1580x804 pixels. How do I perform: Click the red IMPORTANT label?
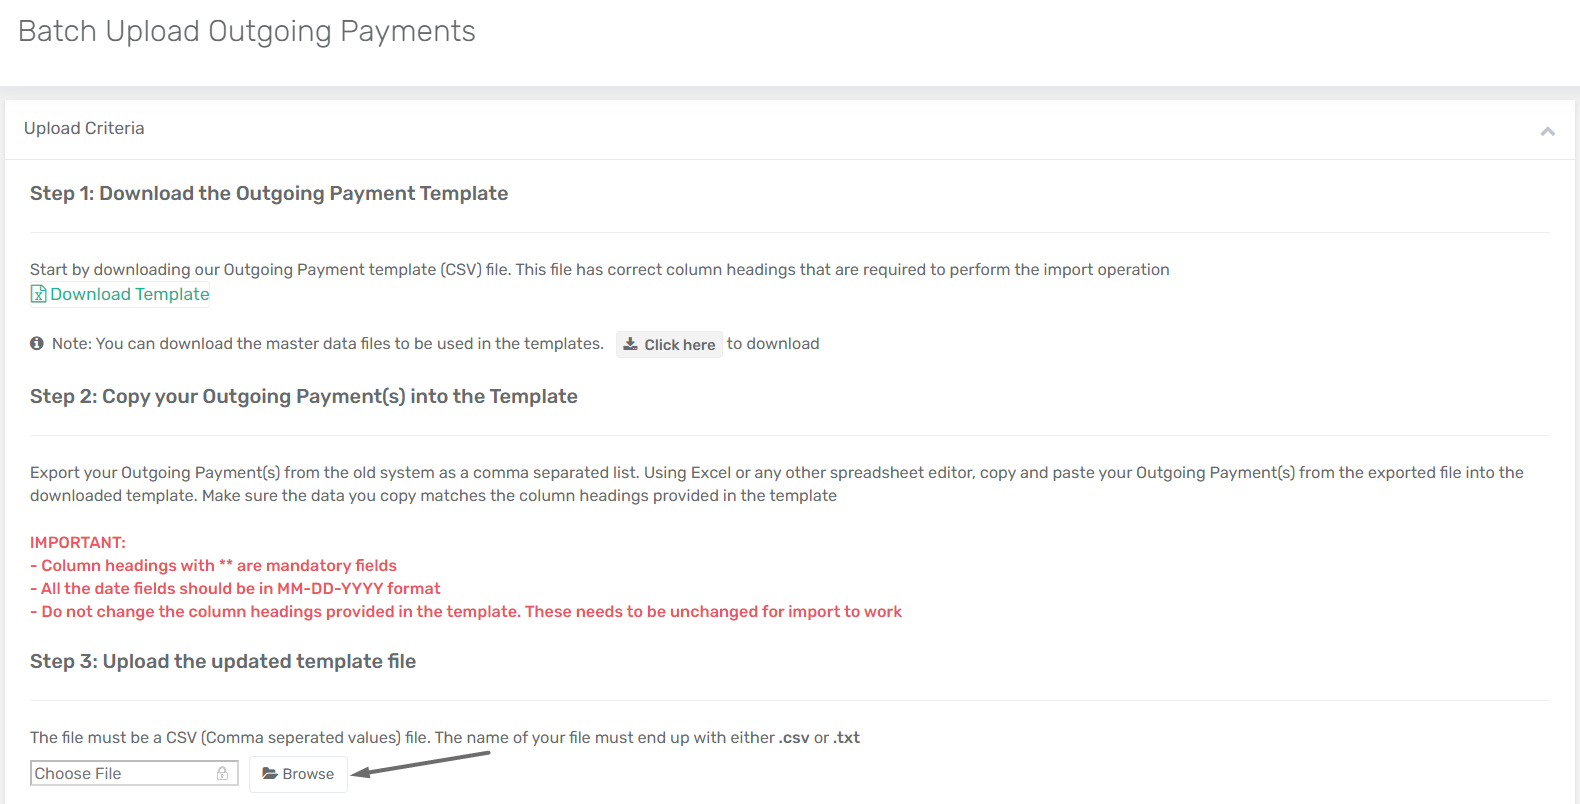(78, 542)
